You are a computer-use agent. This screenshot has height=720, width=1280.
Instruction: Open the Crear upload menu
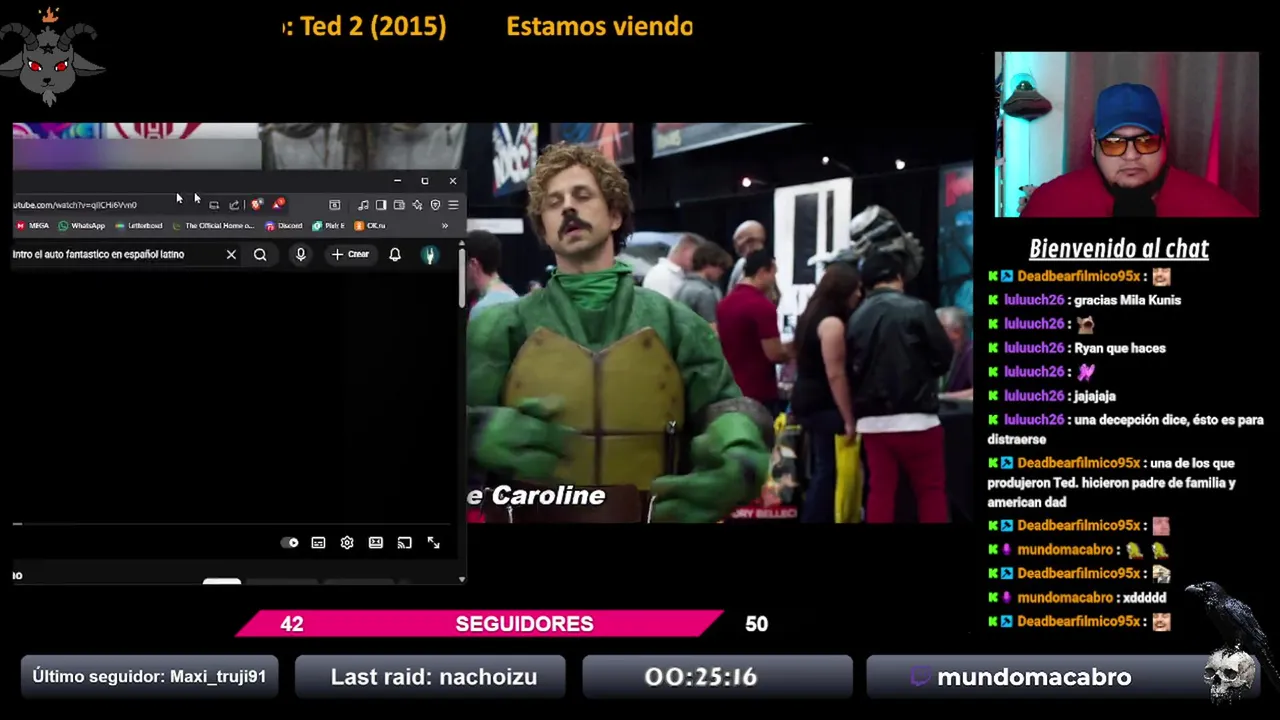tap(350, 254)
